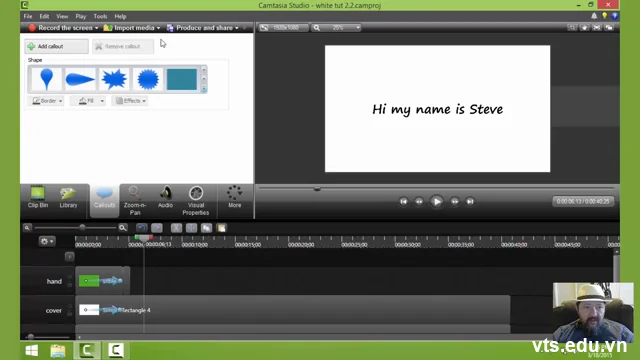Undo the last timeline action

click(x=142, y=227)
